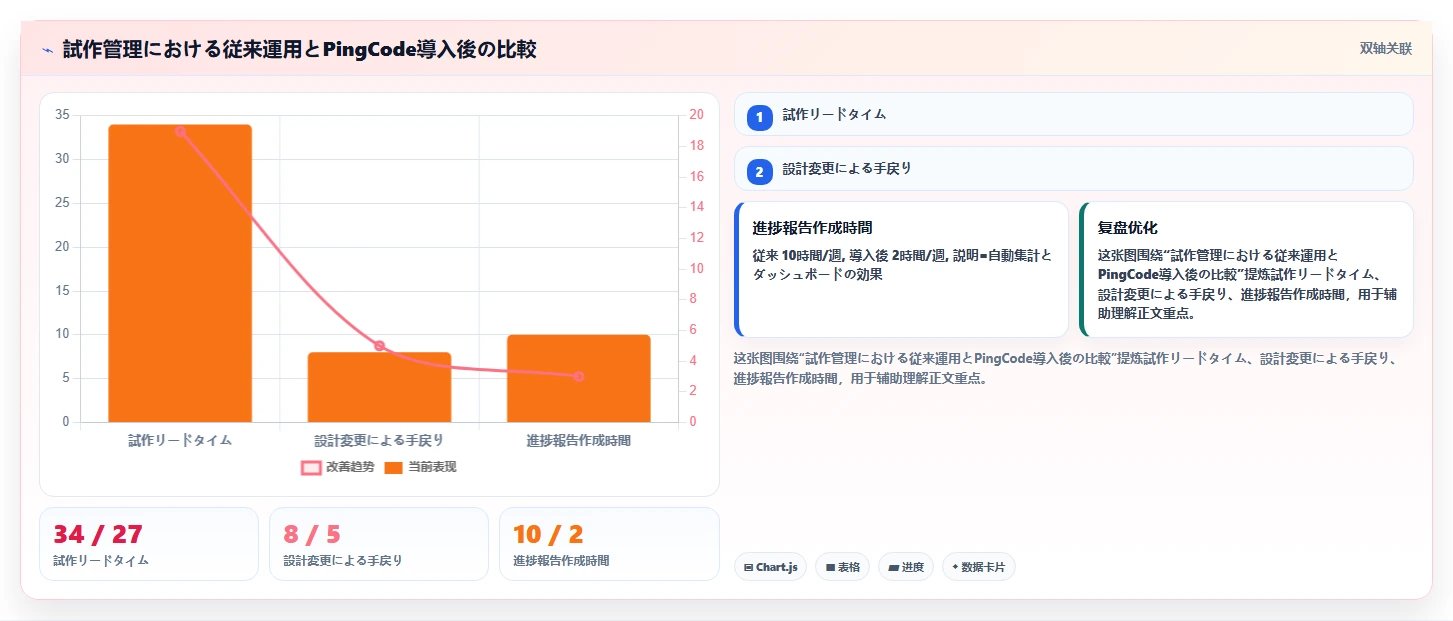This screenshot has height=621, width=1453.
Task: Click the 進捗報告作成時間 x-axis label
Action: 579,440
